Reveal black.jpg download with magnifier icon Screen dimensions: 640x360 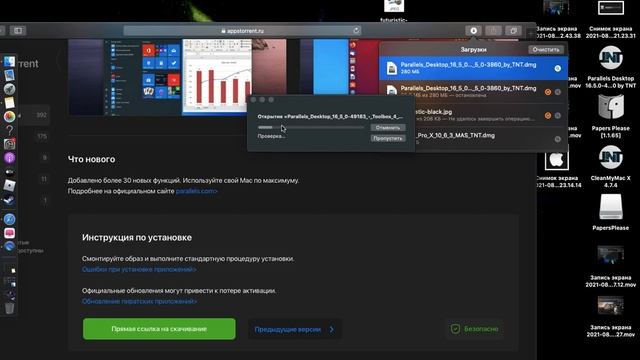click(x=558, y=116)
